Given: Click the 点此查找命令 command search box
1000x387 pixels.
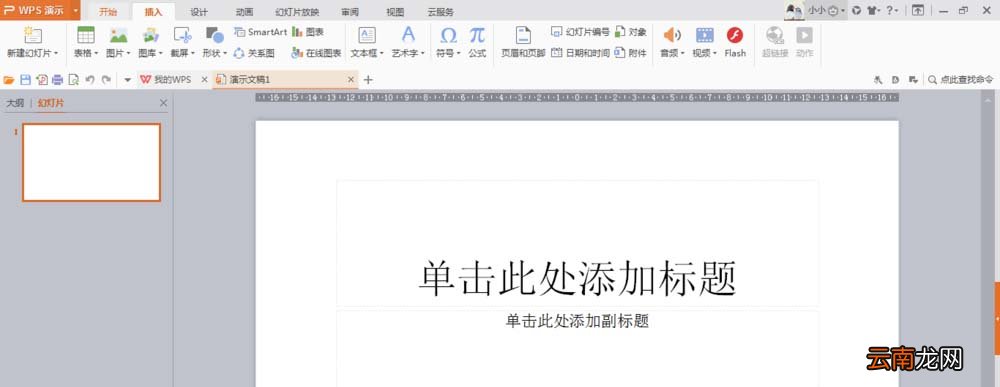Looking at the screenshot, I should [961, 80].
